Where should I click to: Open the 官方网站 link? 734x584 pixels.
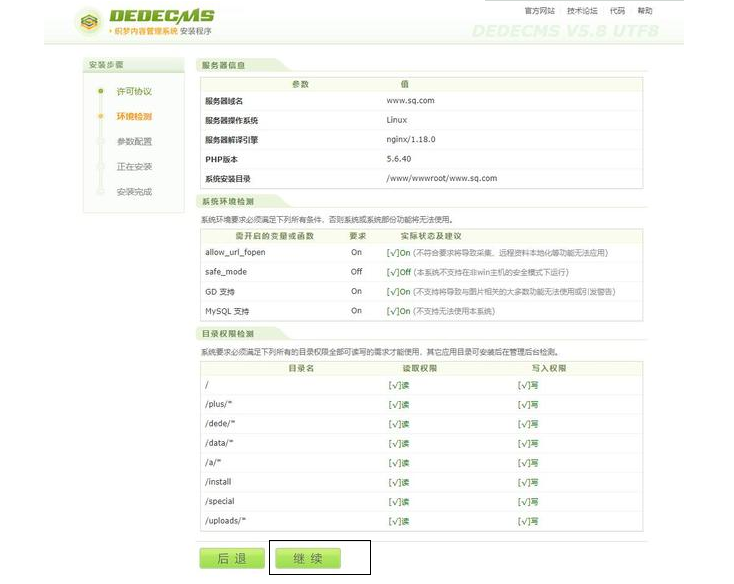coord(539,11)
